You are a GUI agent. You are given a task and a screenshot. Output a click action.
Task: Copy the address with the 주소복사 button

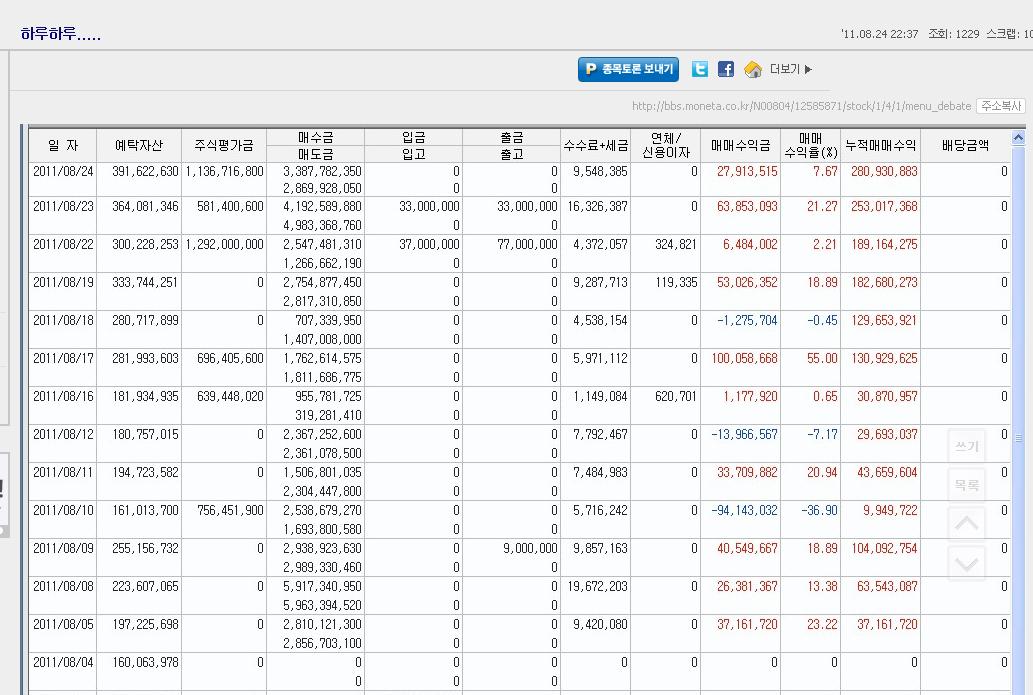[x=1001, y=106]
